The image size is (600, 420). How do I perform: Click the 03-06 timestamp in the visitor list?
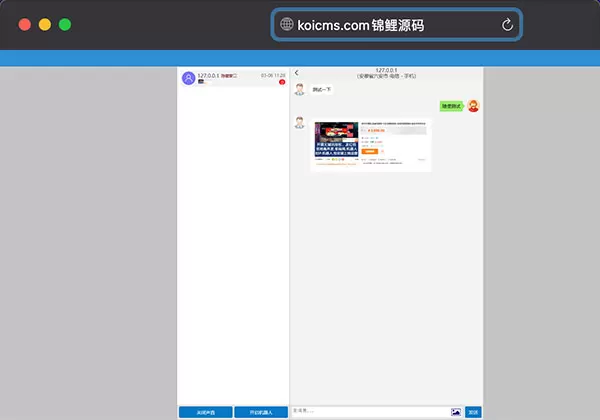tap(273, 75)
